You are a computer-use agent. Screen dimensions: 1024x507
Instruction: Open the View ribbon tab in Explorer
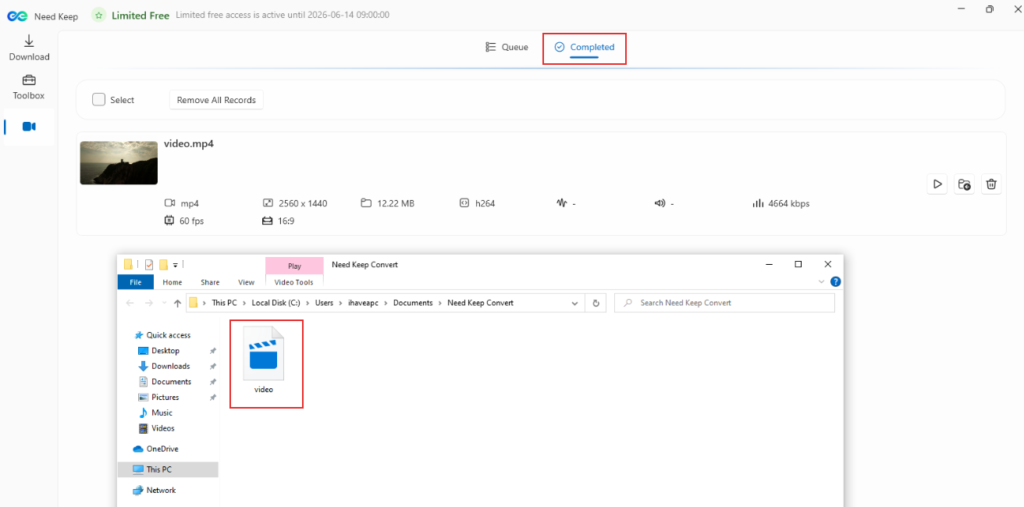246,282
